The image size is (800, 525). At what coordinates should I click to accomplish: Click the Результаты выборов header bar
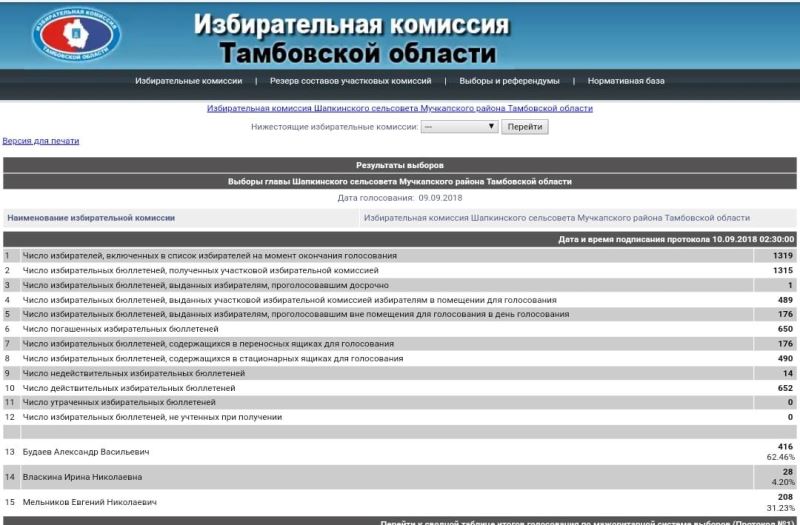tap(399, 165)
